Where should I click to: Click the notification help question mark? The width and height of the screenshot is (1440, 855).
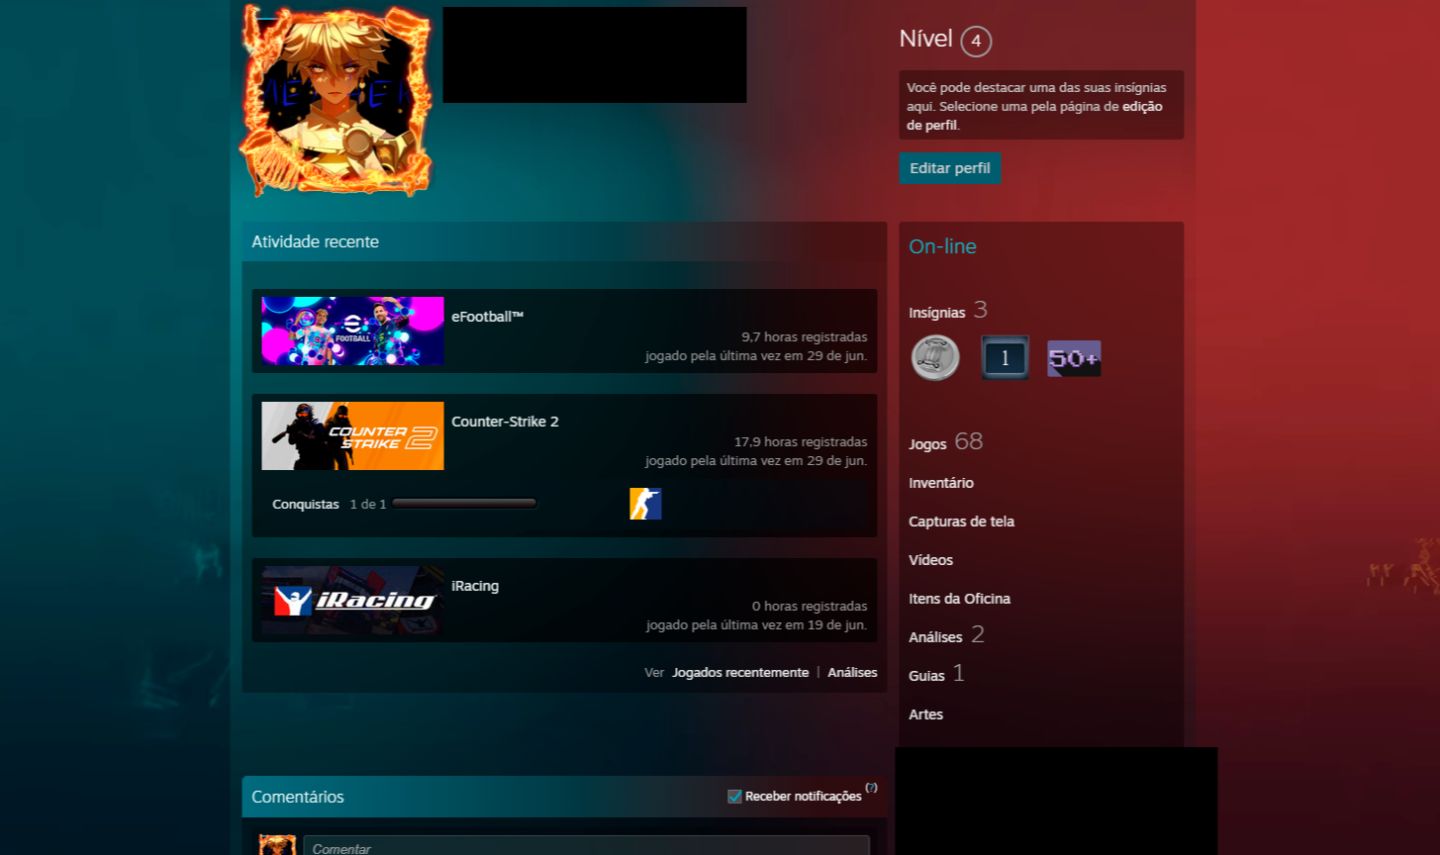pyautogui.click(x=871, y=788)
